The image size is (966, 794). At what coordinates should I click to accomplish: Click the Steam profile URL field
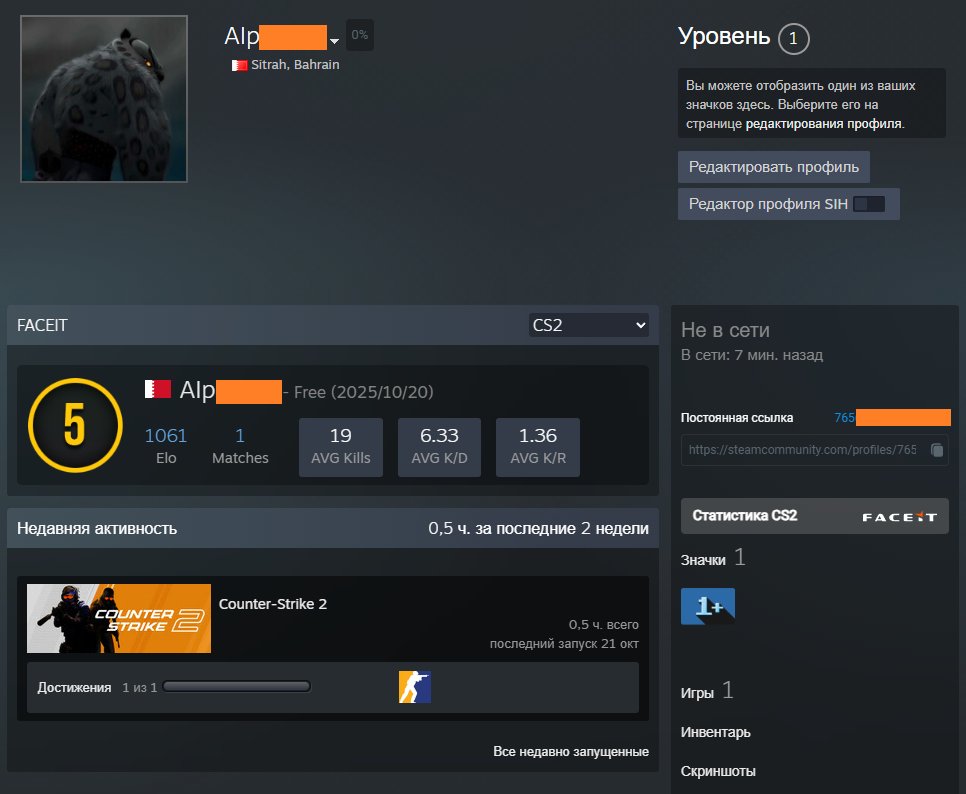(x=803, y=450)
